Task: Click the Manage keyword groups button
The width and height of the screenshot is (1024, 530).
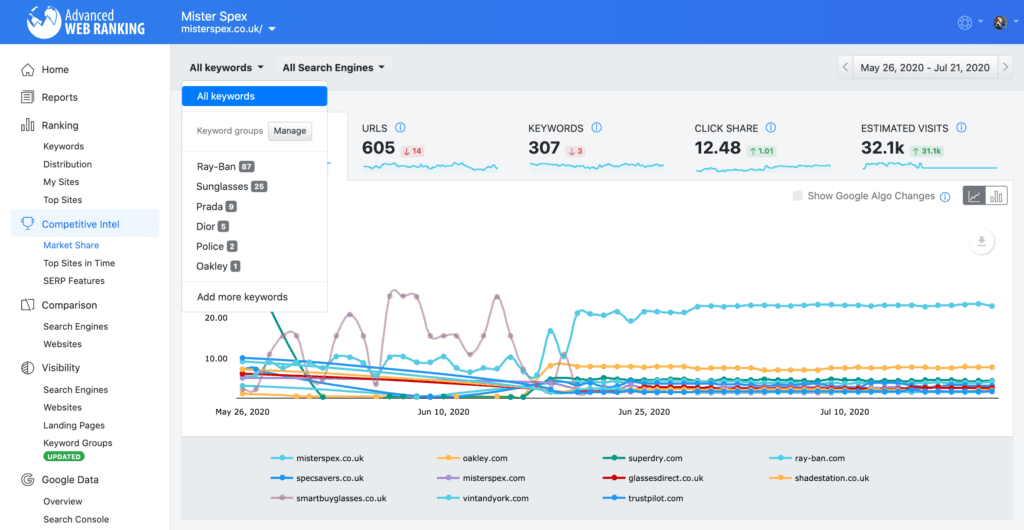Action: (290, 131)
